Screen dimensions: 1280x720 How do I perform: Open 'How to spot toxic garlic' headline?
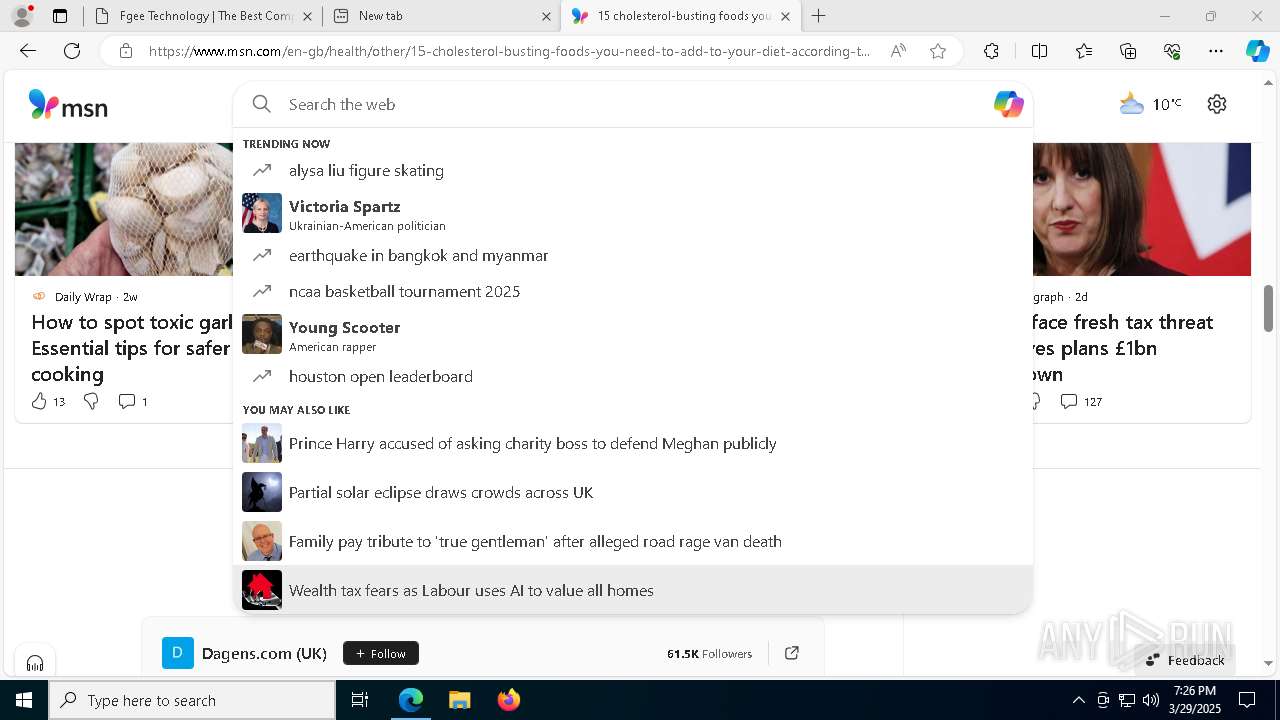[132, 348]
